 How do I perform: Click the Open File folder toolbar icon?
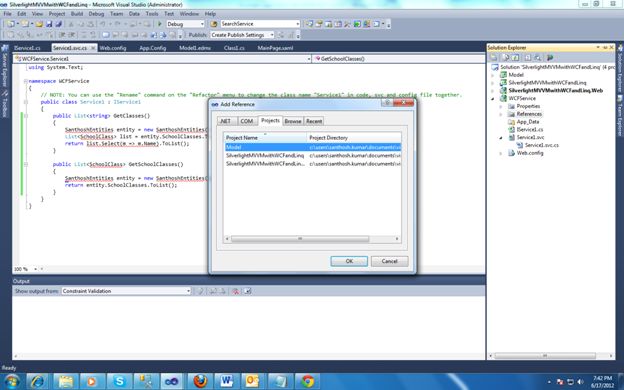tap(39, 24)
